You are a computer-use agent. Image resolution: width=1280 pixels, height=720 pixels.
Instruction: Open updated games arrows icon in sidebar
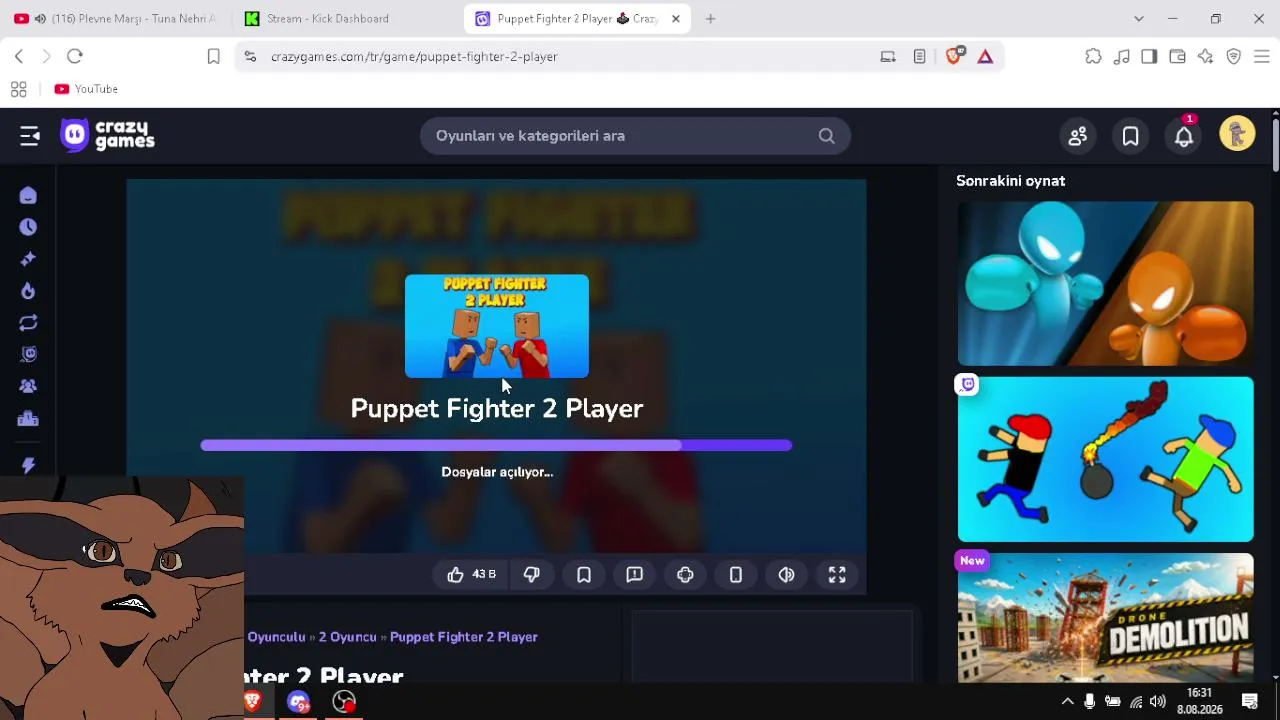pyautogui.click(x=28, y=323)
